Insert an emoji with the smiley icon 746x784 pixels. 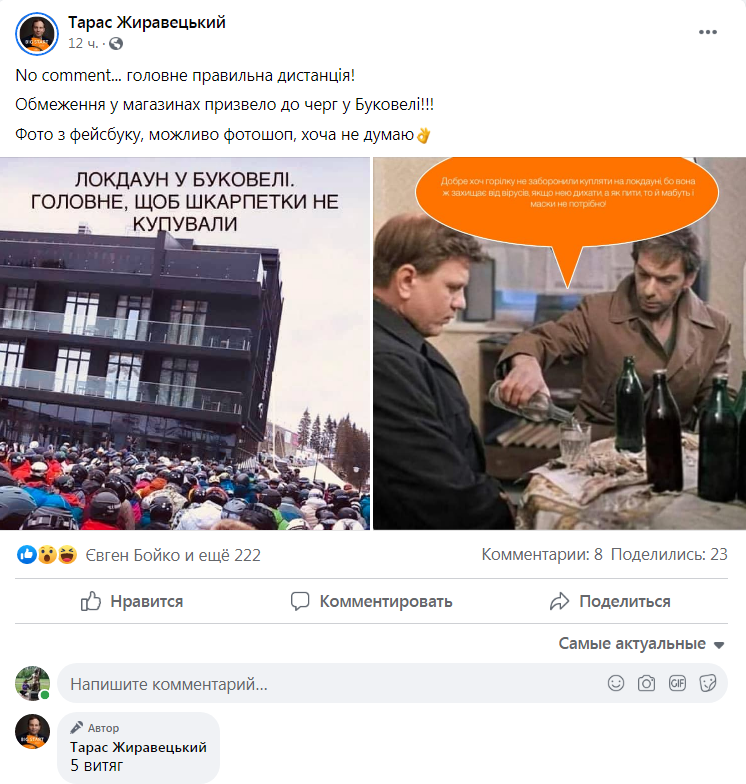point(616,683)
